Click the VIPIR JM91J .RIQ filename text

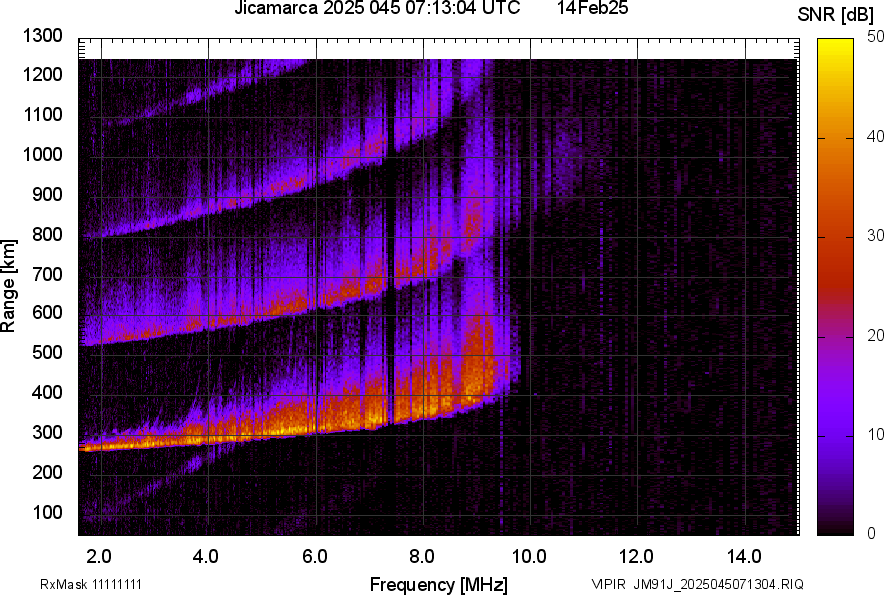[697, 584]
